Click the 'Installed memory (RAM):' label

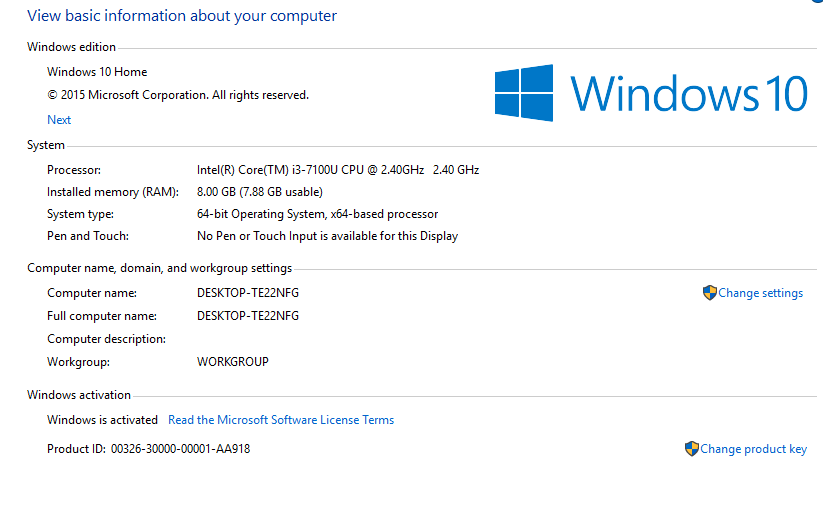pos(113,192)
